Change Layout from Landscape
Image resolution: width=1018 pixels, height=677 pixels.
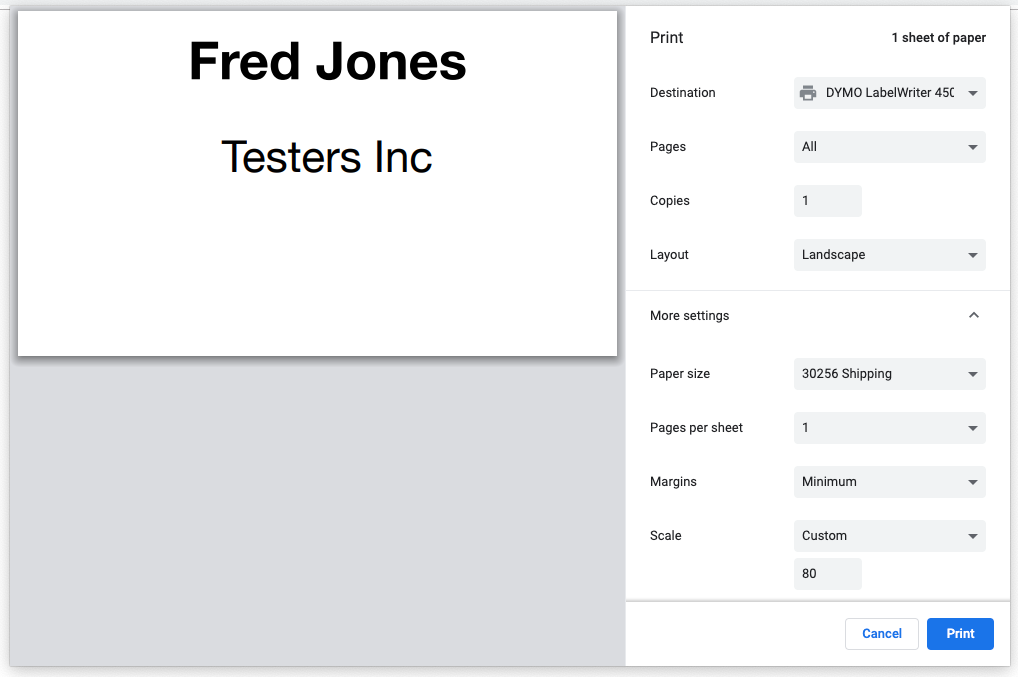tap(889, 254)
